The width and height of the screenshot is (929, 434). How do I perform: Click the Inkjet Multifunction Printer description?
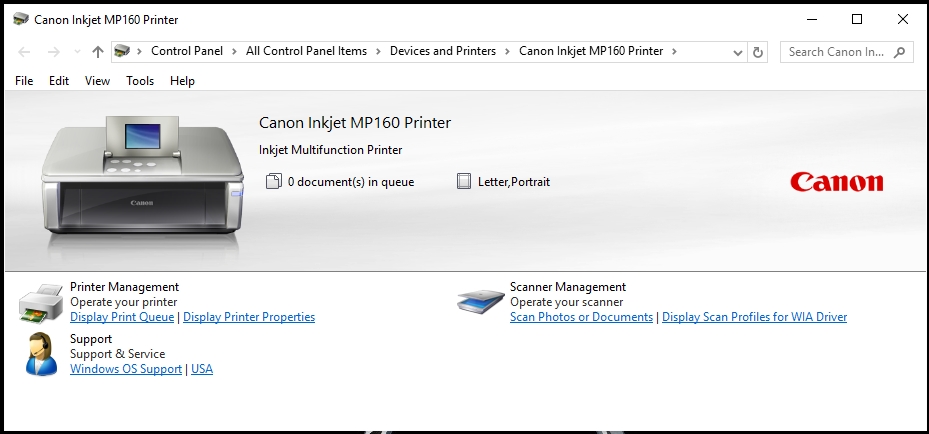tap(331, 150)
